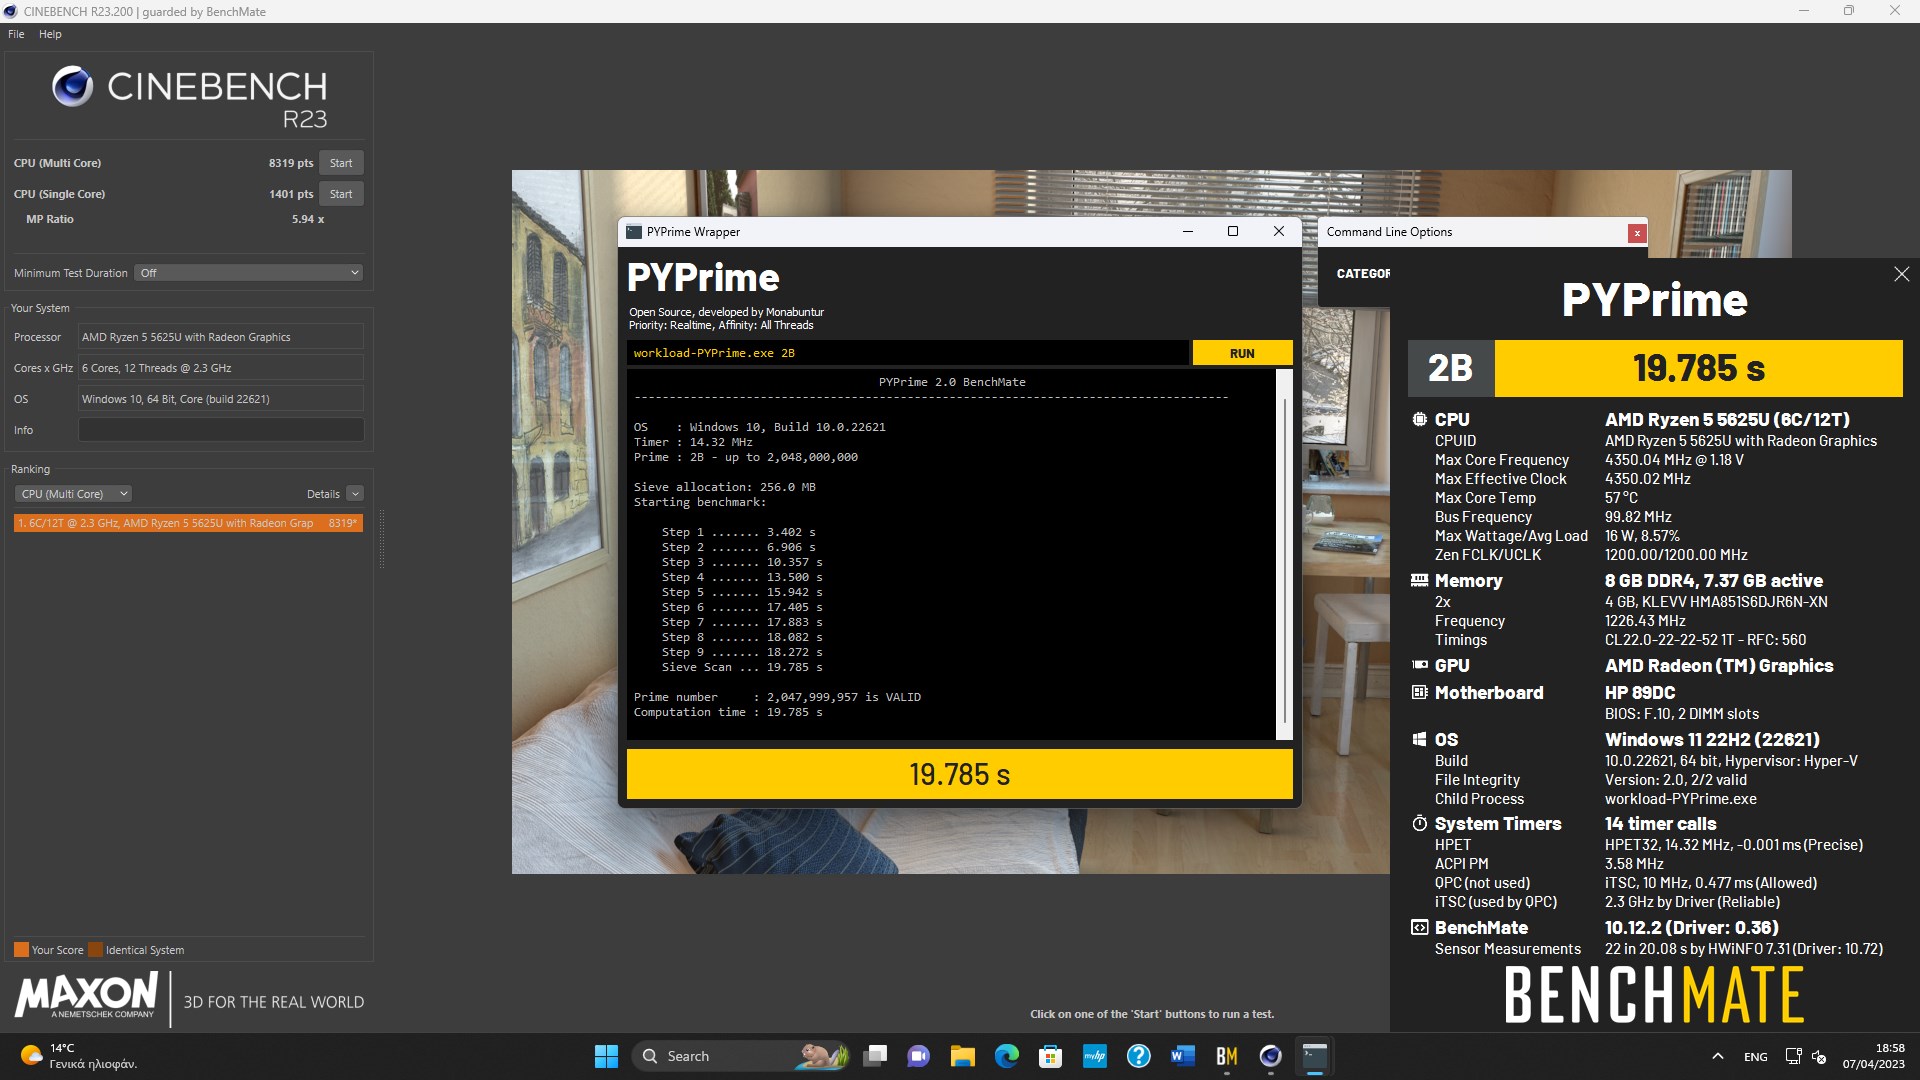Open Microsoft Edge from taskbar
The width and height of the screenshot is (1920, 1080).
pyautogui.click(x=1007, y=1056)
